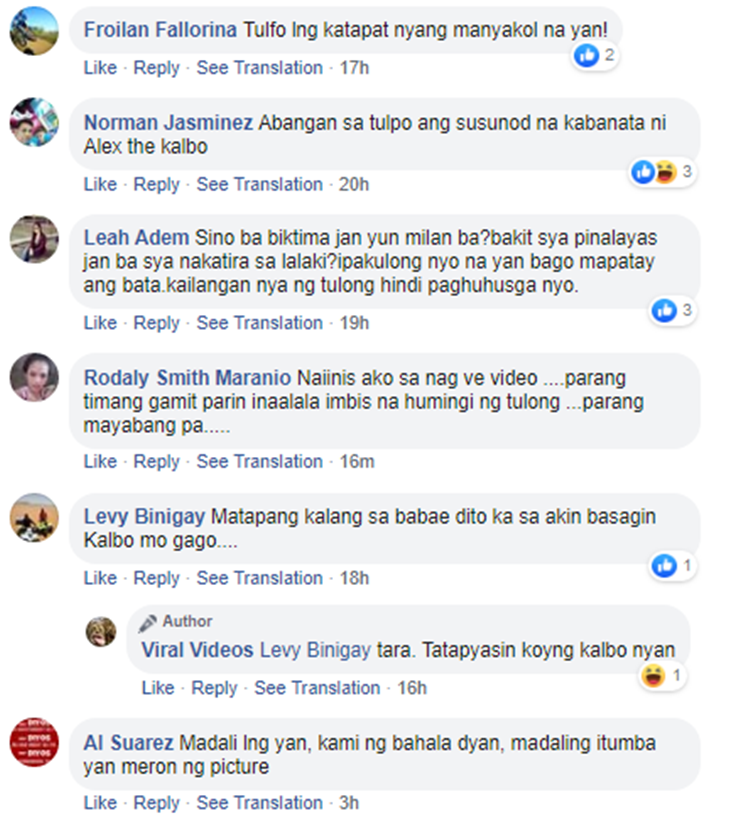This screenshot has width=750, height=823.
Task: View the like reactions on Leah Adem's comment
Action: (x=673, y=311)
